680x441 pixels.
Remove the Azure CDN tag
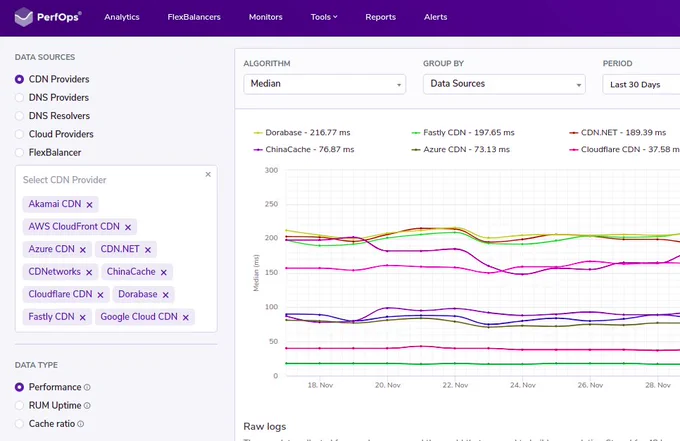[83, 250]
